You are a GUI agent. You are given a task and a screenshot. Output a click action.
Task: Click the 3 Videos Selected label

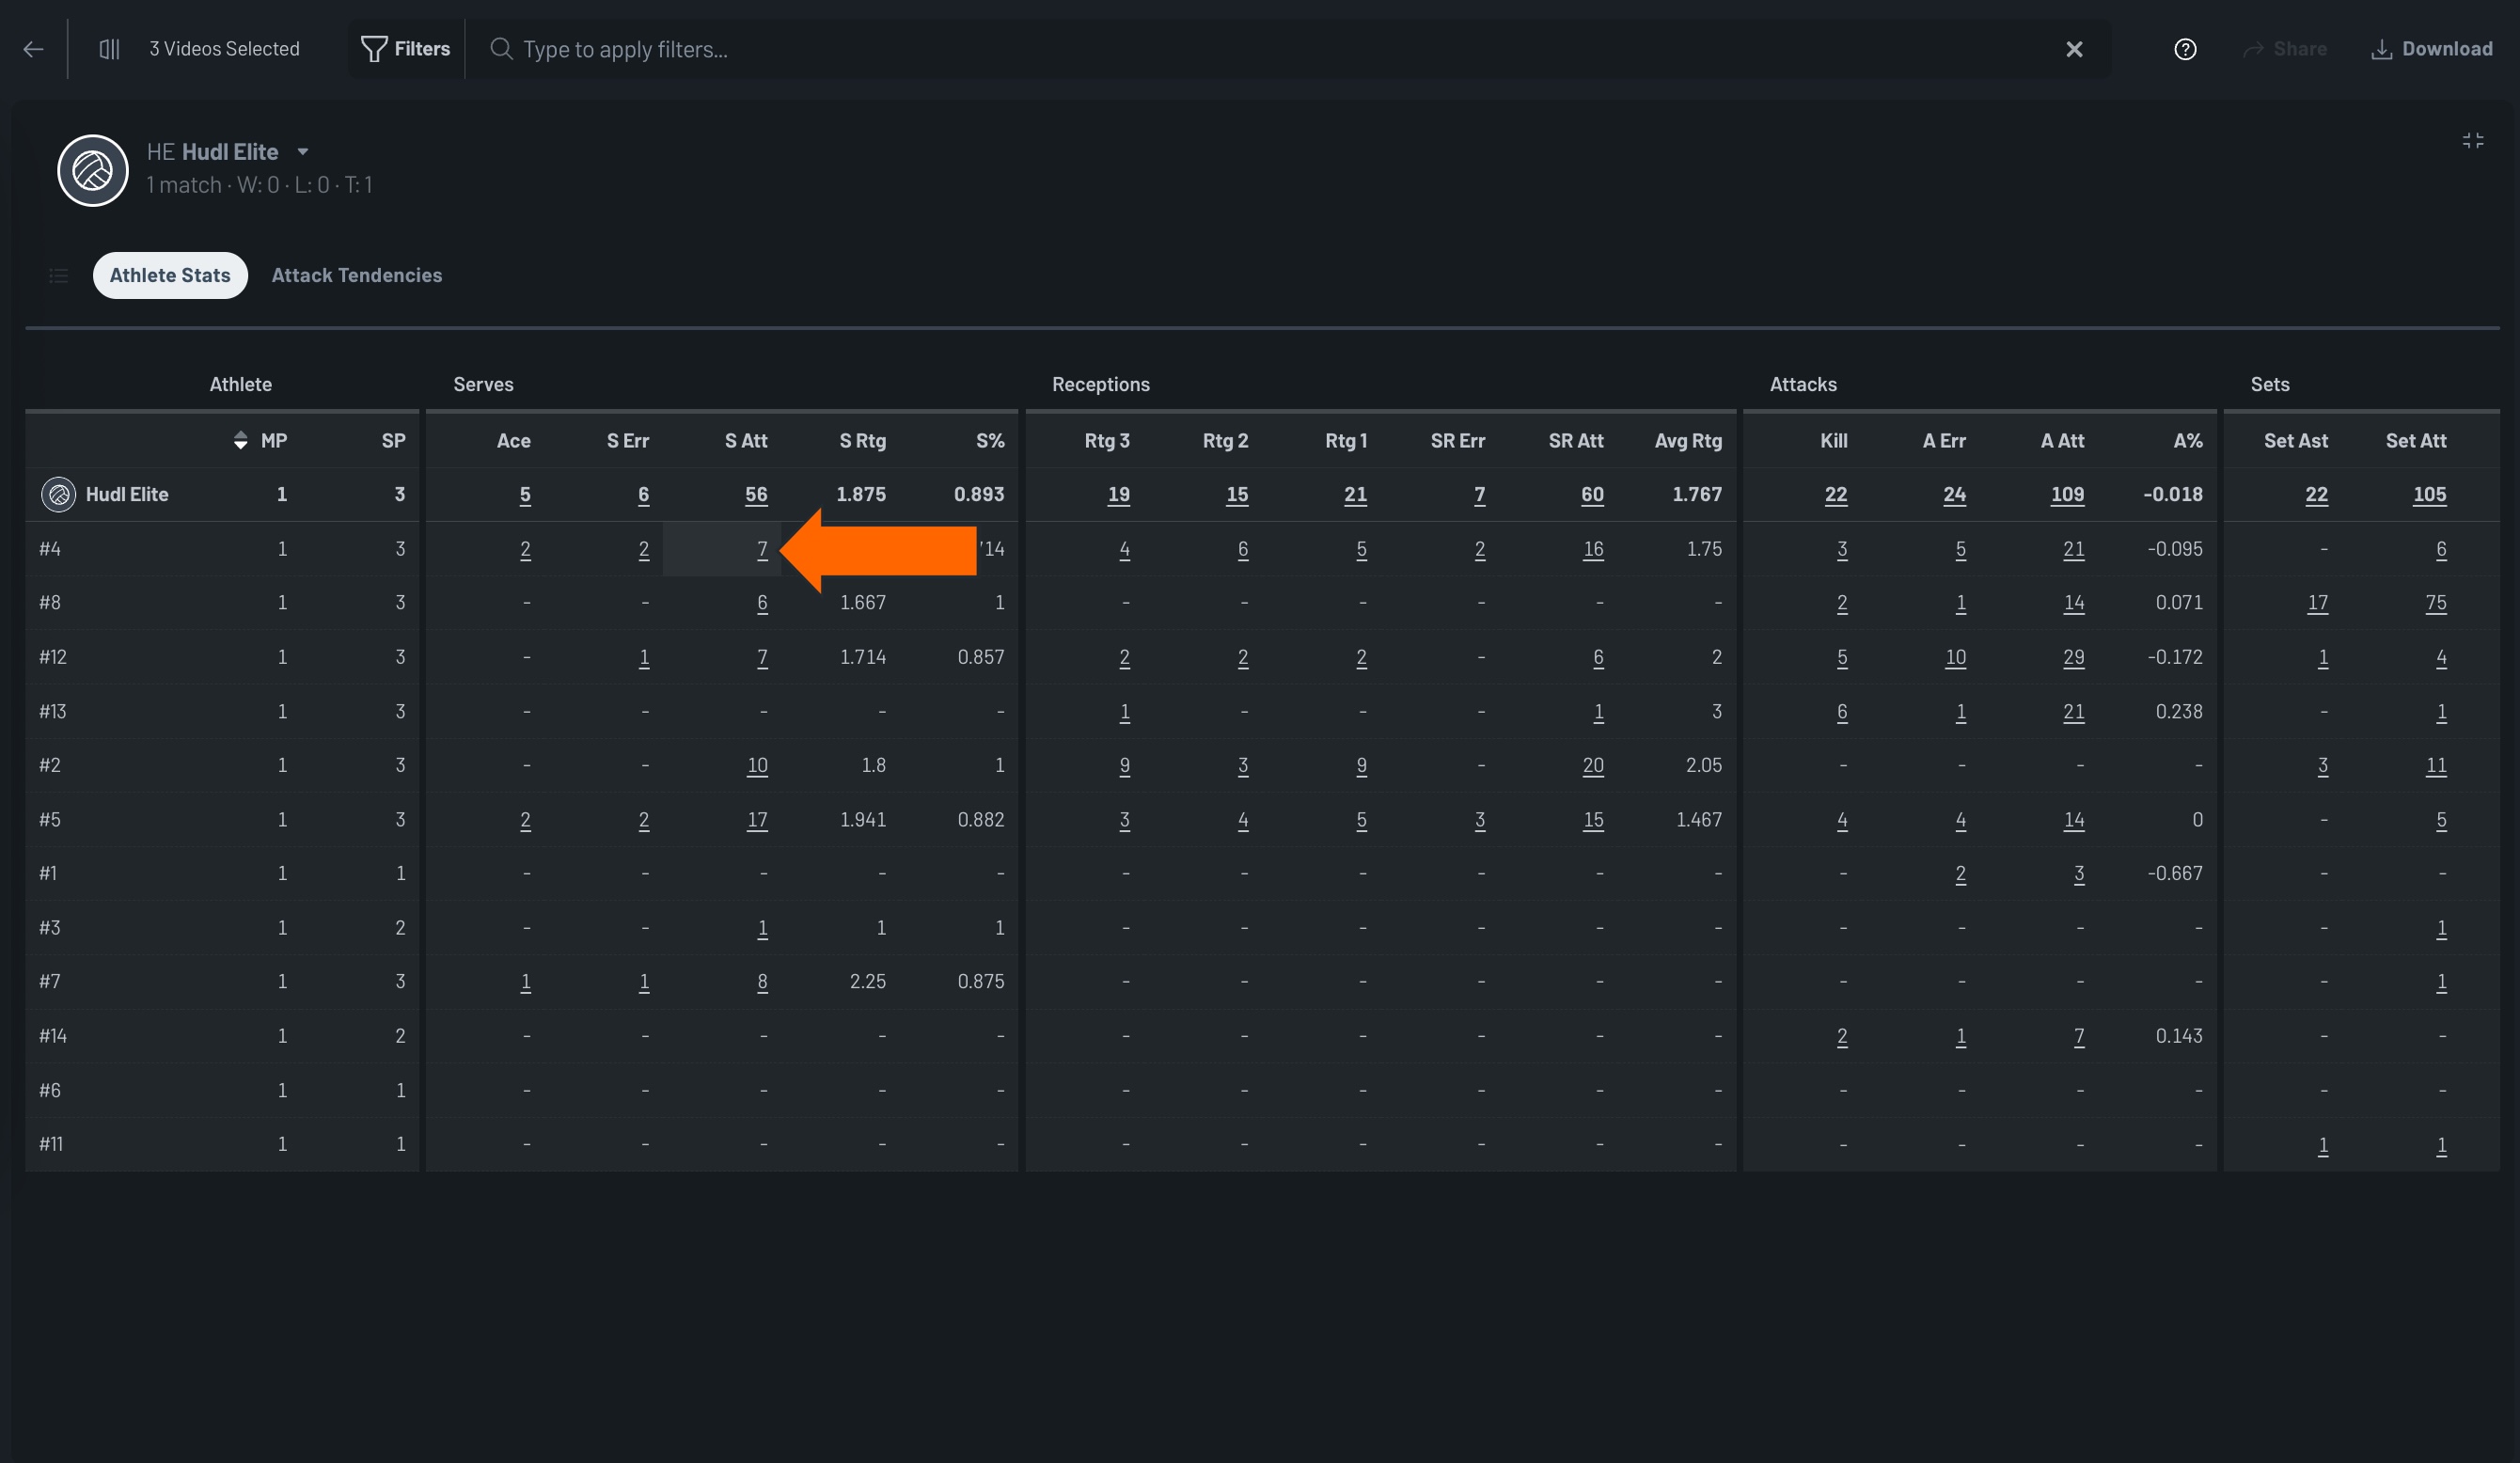click(x=224, y=49)
